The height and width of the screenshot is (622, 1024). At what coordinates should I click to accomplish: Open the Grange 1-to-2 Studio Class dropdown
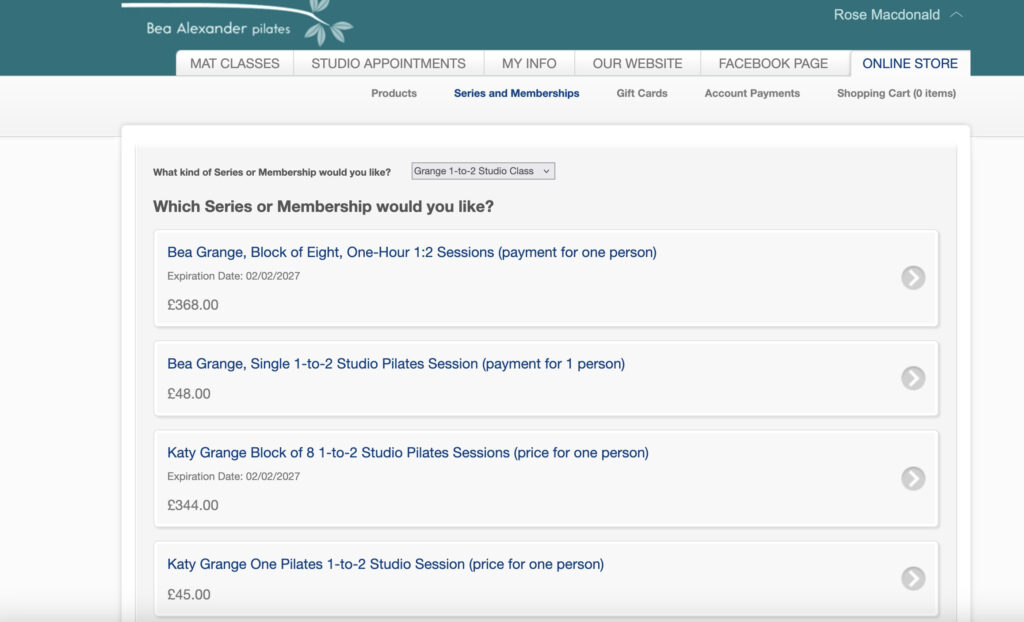click(x=483, y=171)
